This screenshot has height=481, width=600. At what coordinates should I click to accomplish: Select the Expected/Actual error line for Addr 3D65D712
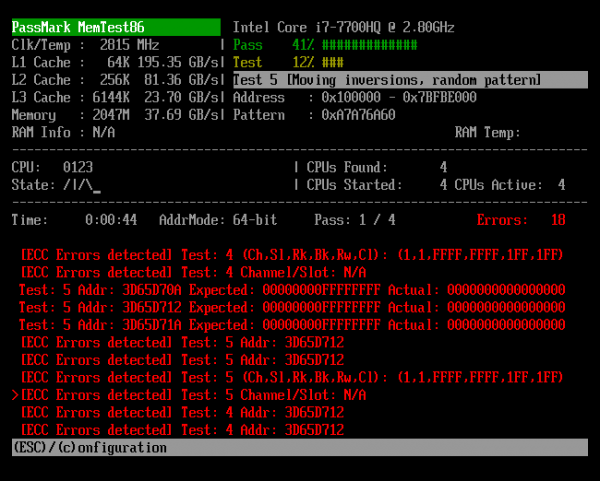tap(292, 307)
